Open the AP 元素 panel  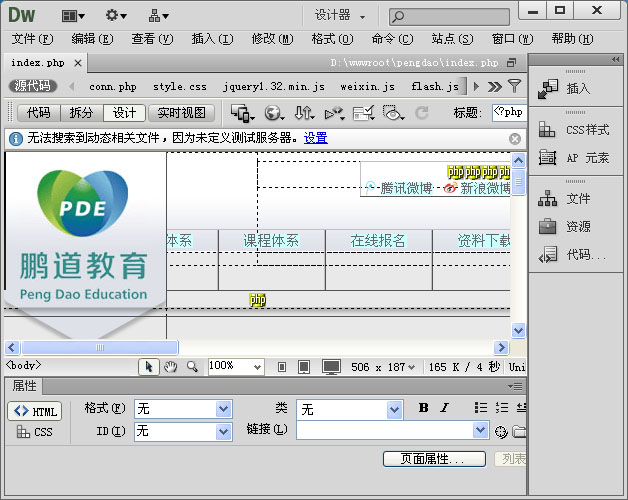(576, 158)
